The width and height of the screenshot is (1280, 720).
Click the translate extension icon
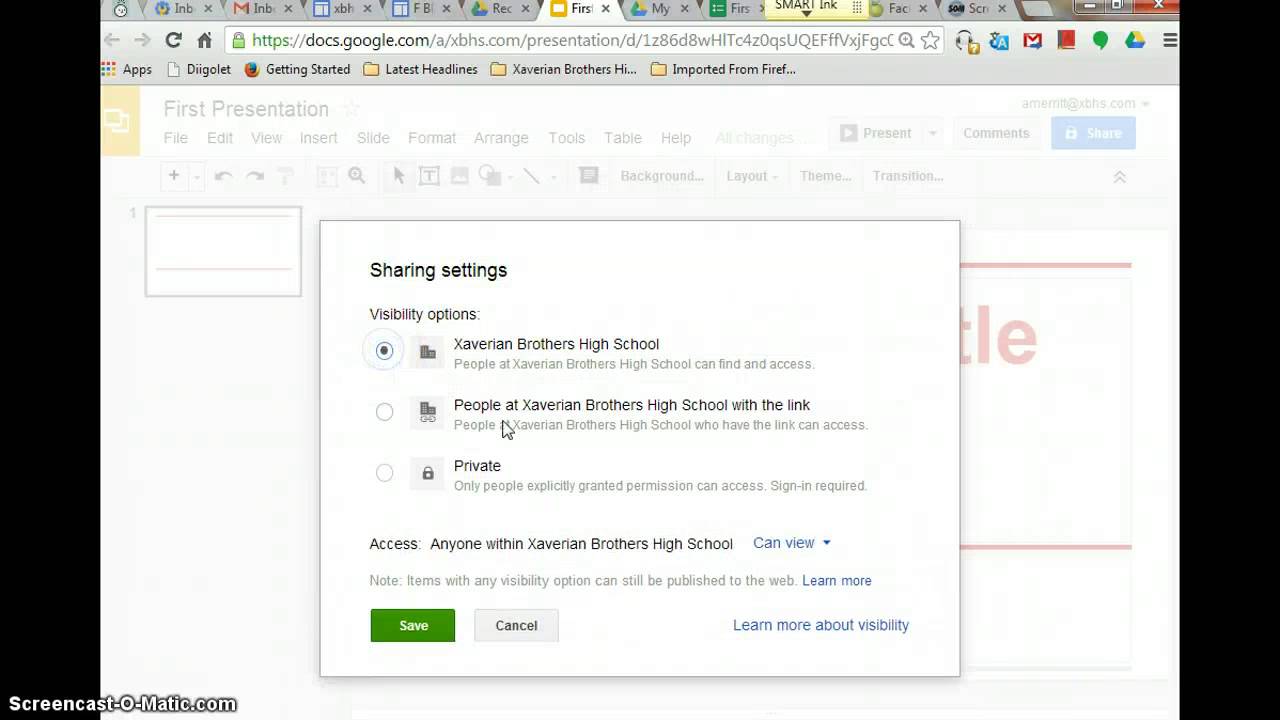[998, 40]
